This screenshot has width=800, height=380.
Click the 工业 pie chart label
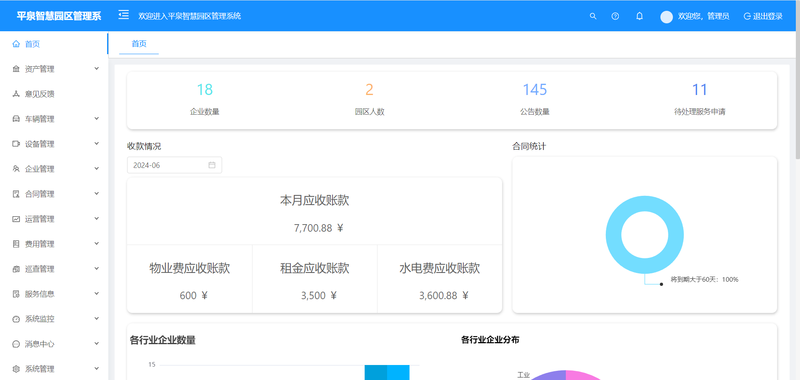tap(523, 375)
